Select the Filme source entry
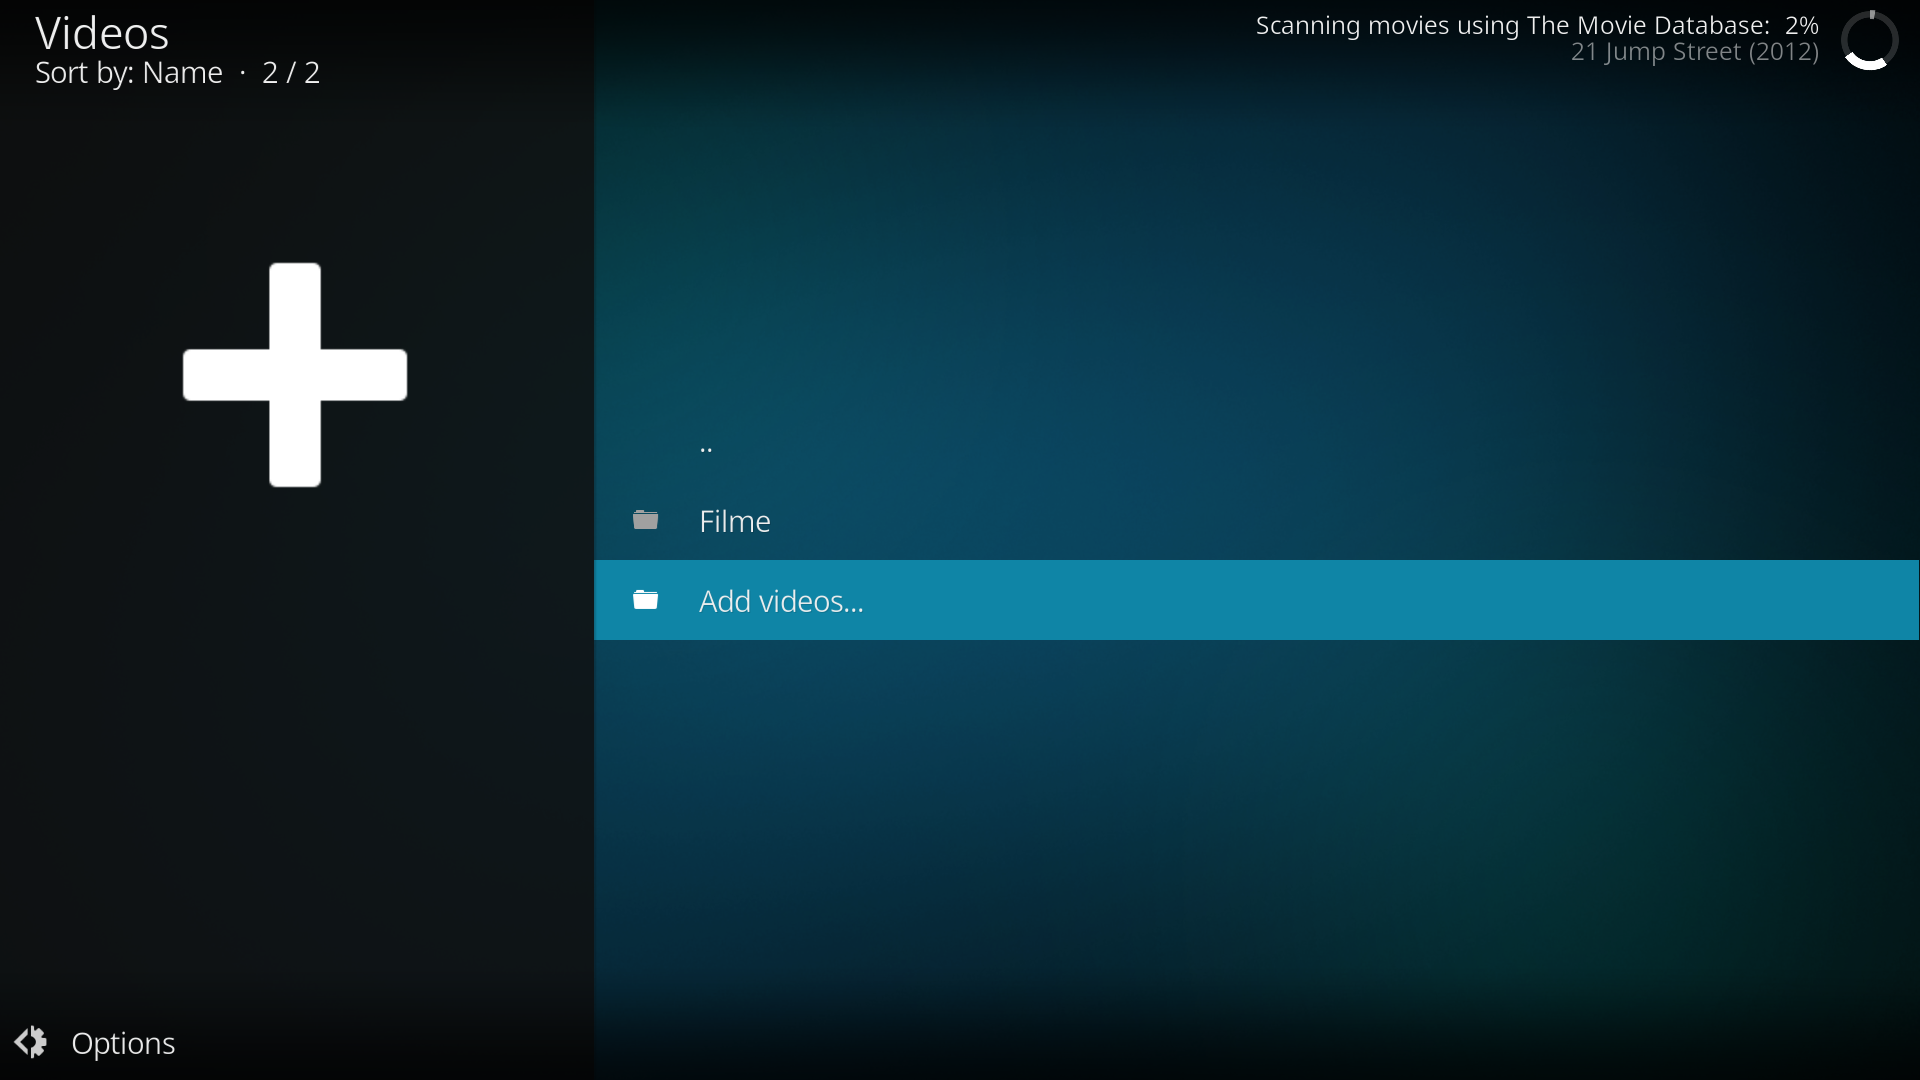Viewport: 1920px width, 1080px height. pyautogui.click(x=1256, y=520)
